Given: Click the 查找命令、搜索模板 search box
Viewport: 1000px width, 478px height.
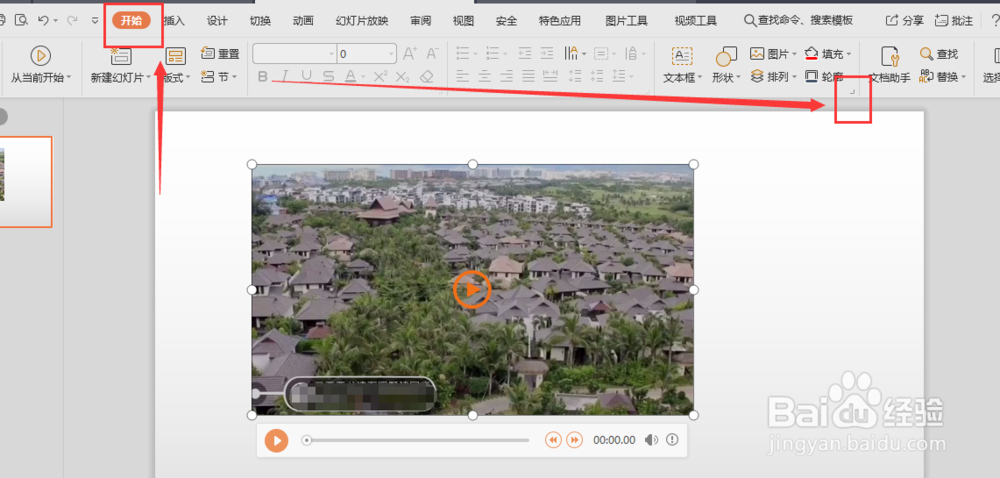Looking at the screenshot, I should (798, 20).
